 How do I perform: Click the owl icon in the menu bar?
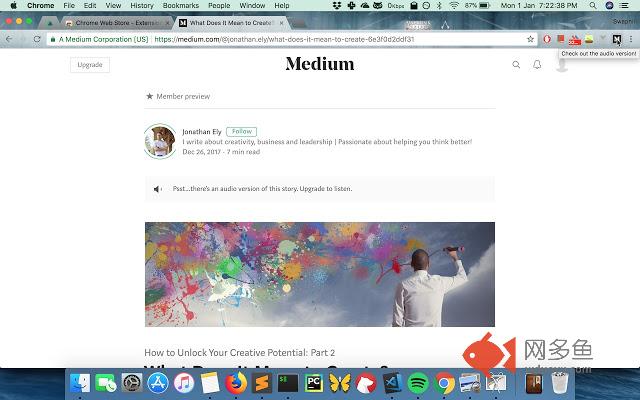click(x=378, y=5)
